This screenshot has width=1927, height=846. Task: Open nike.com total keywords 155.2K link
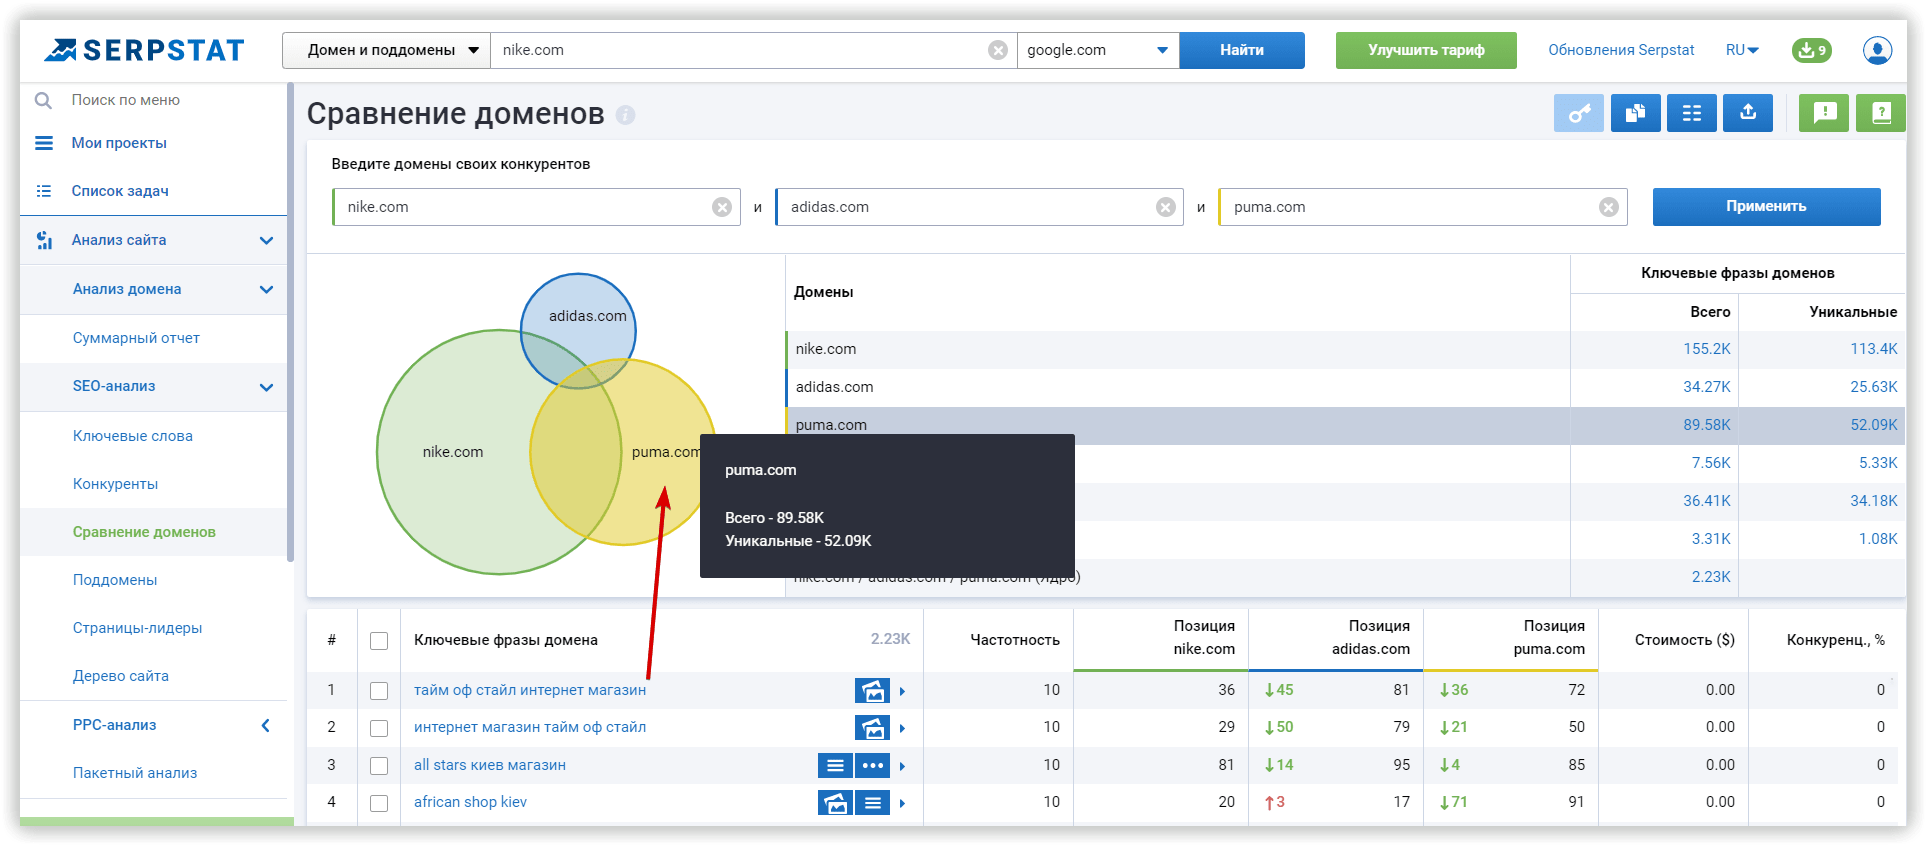(1707, 349)
